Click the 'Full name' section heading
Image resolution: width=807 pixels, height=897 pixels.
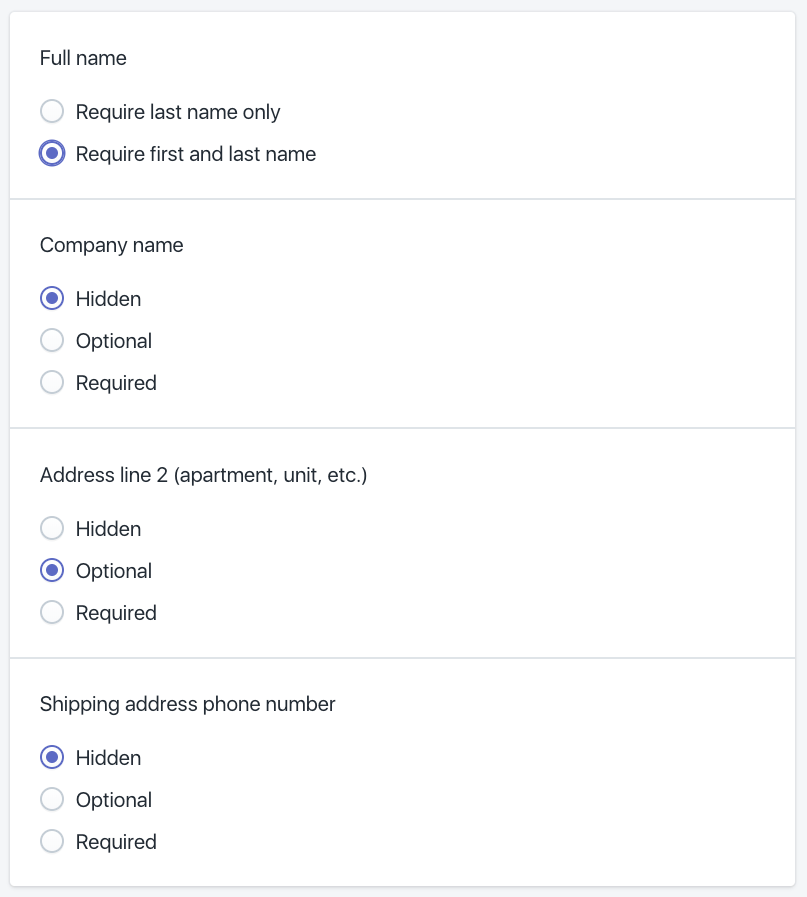pyautogui.click(x=83, y=58)
